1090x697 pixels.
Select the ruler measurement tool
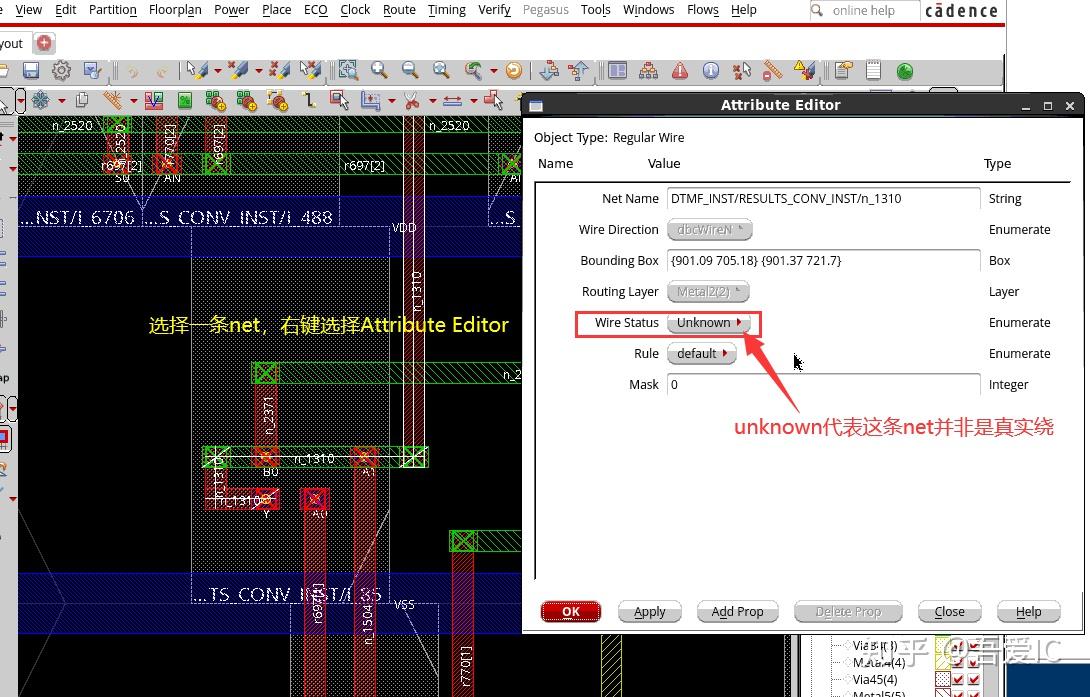point(772,70)
